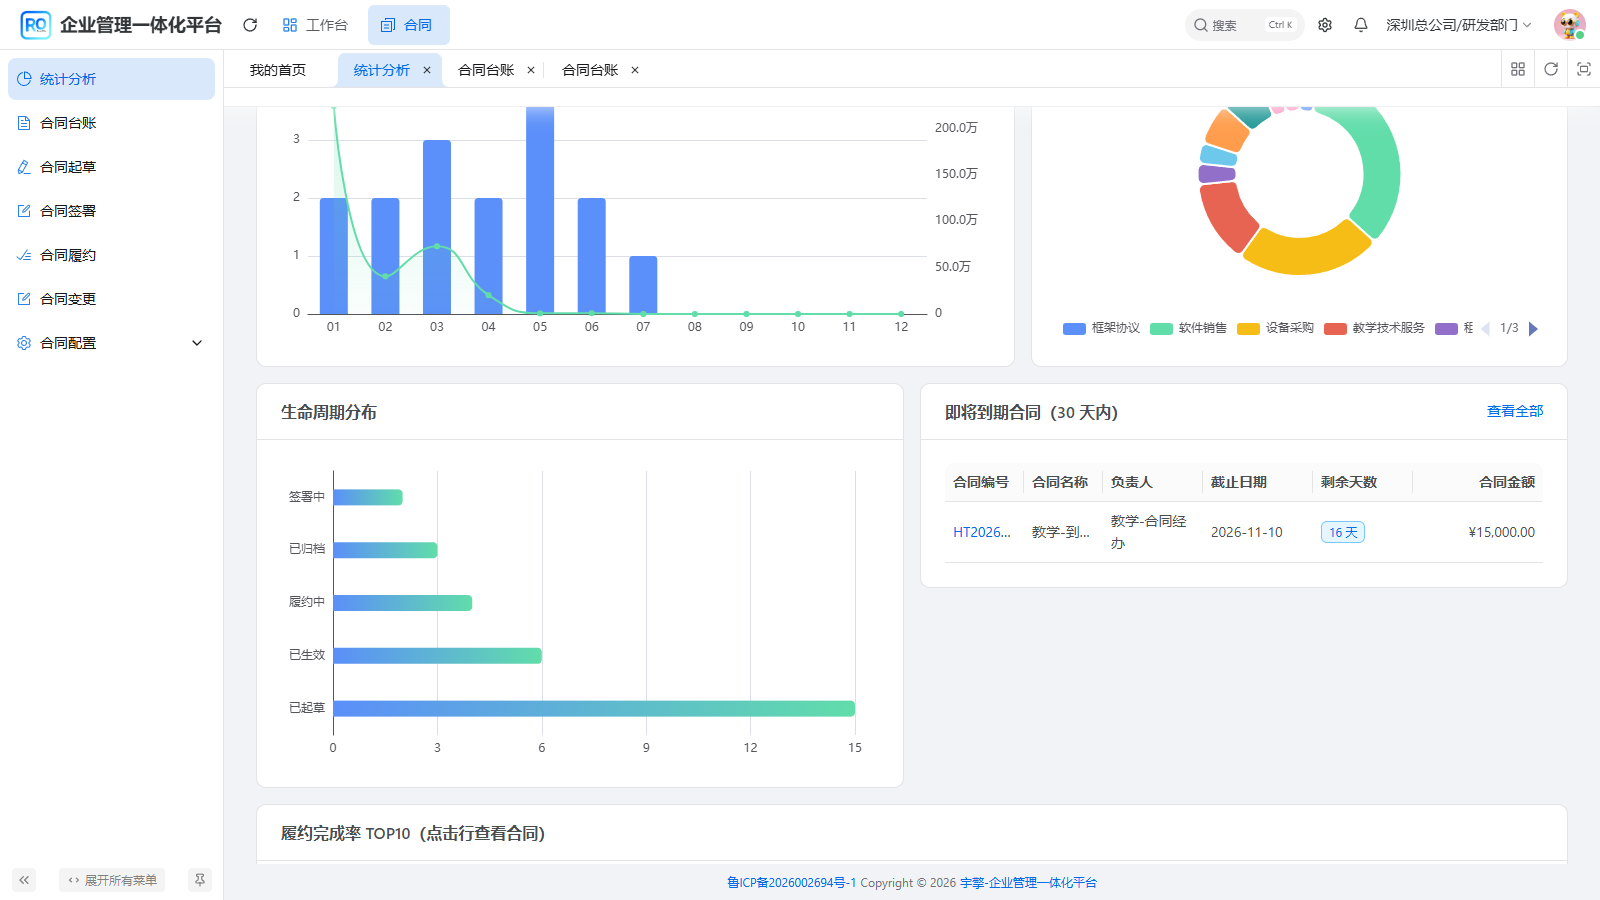Close the second 合同台账 tab
The width and height of the screenshot is (1600, 900).
[635, 70]
